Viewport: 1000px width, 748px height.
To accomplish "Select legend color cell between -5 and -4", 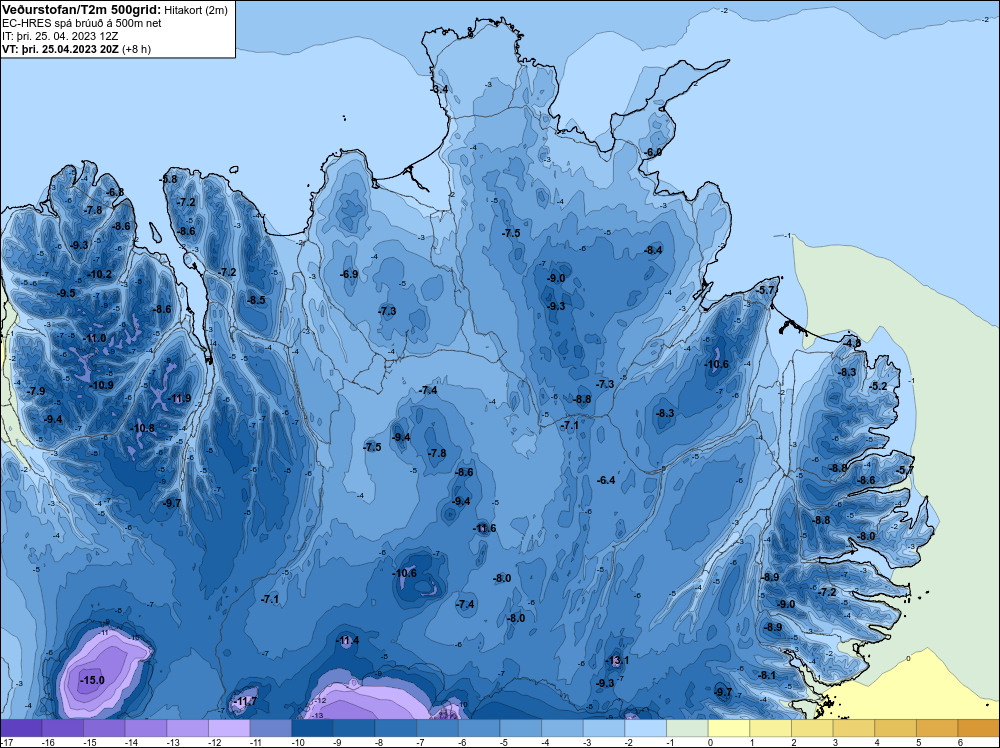I will pyautogui.click(x=520, y=728).
